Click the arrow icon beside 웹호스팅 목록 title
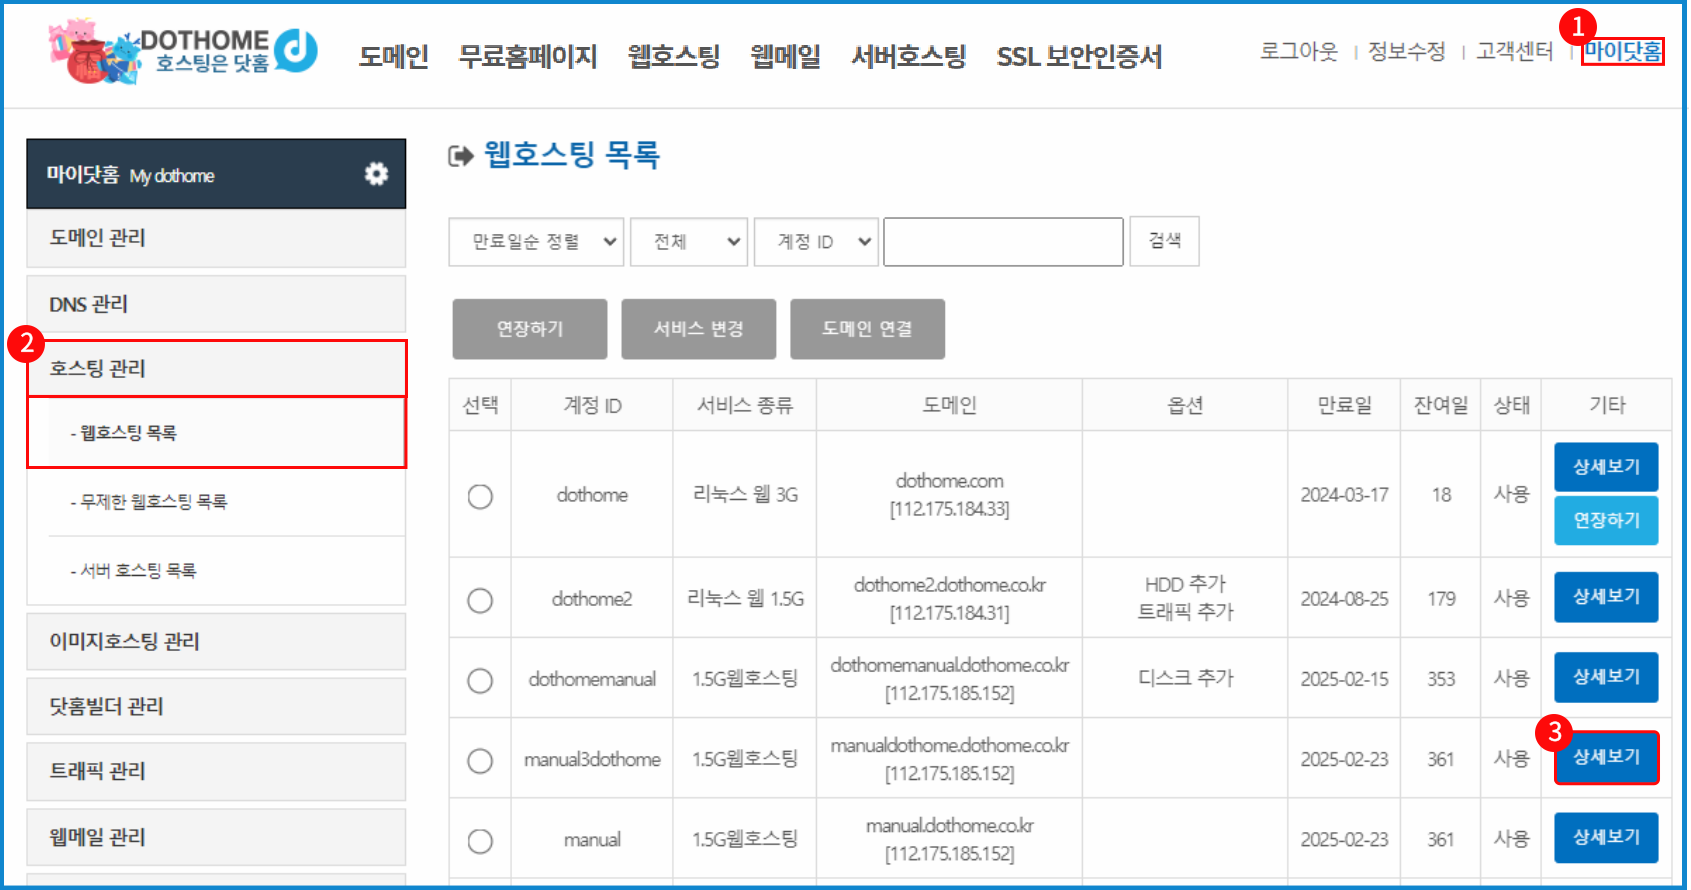1691x890 pixels. pyautogui.click(x=460, y=156)
